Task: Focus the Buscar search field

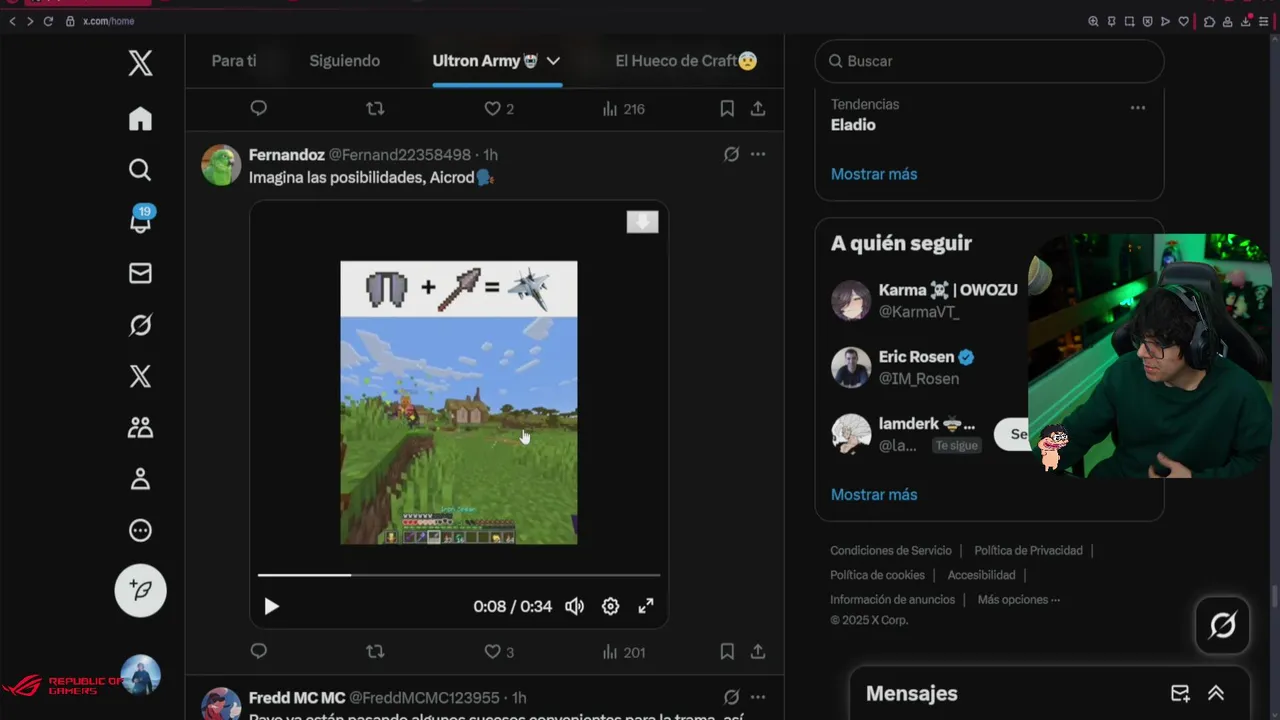Action: point(989,61)
